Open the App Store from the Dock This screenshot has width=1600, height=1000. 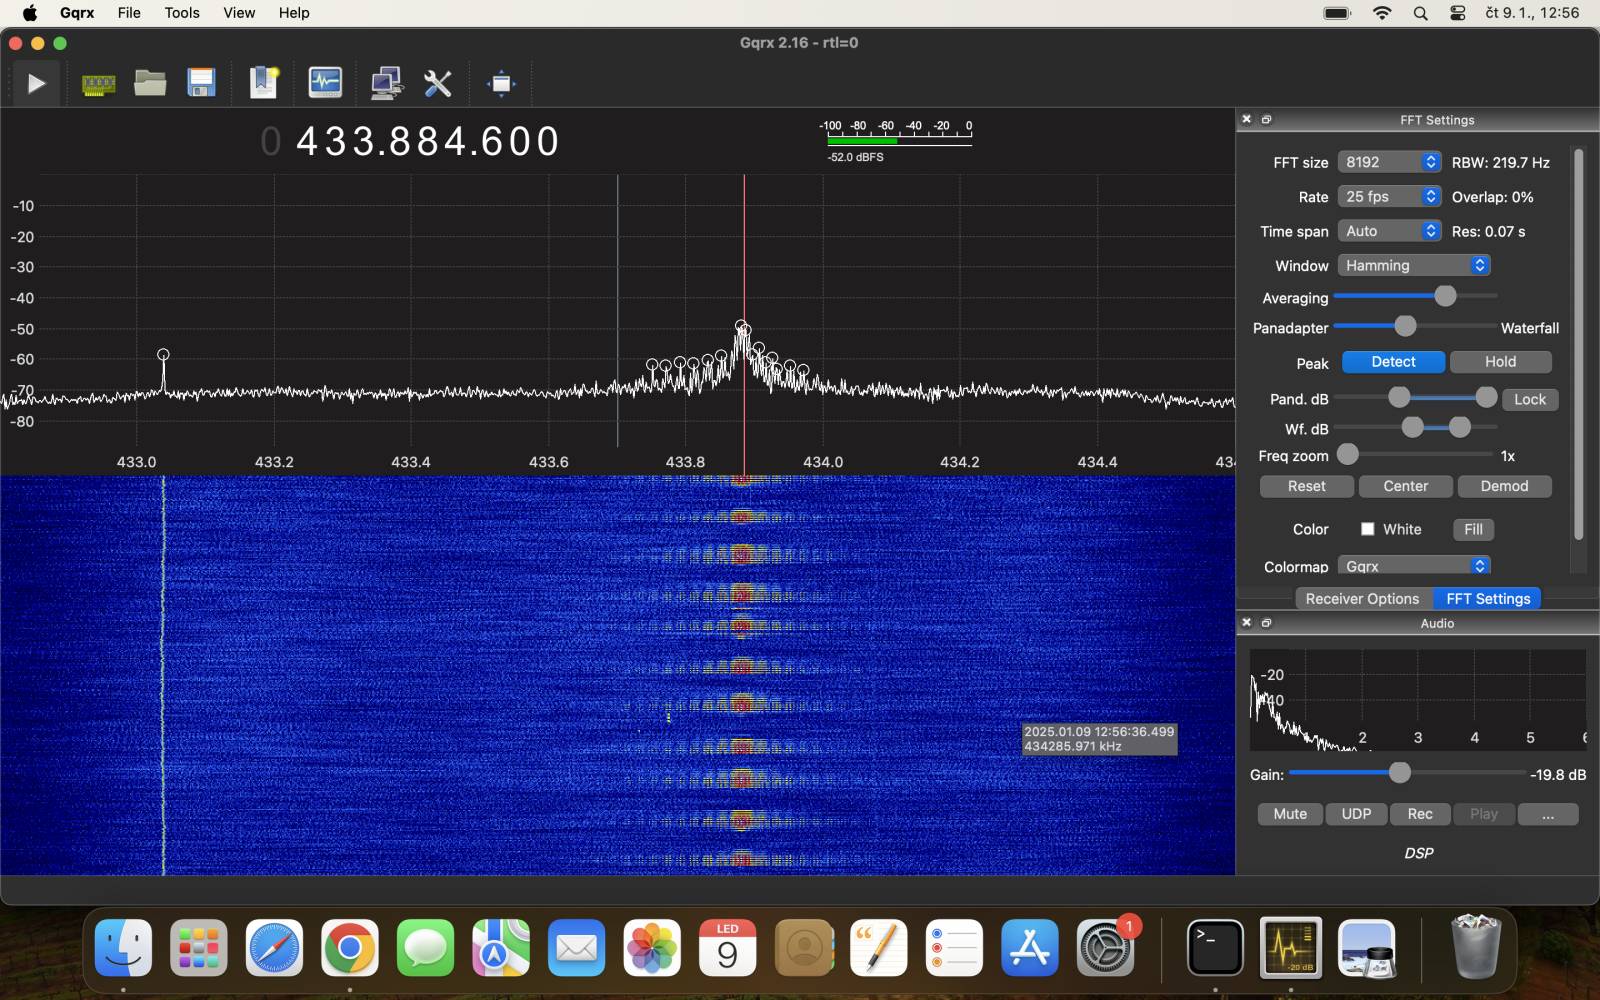[1030, 947]
